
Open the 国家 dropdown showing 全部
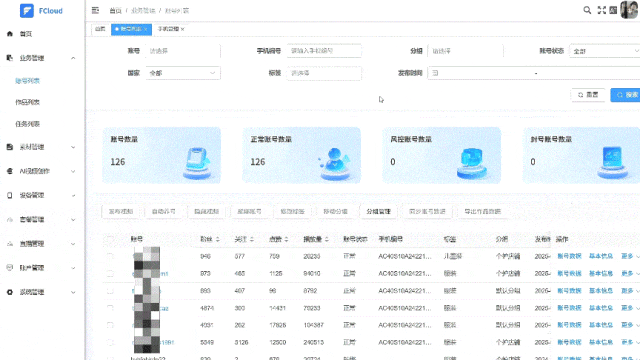pyautogui.click(x=183, y=73)
